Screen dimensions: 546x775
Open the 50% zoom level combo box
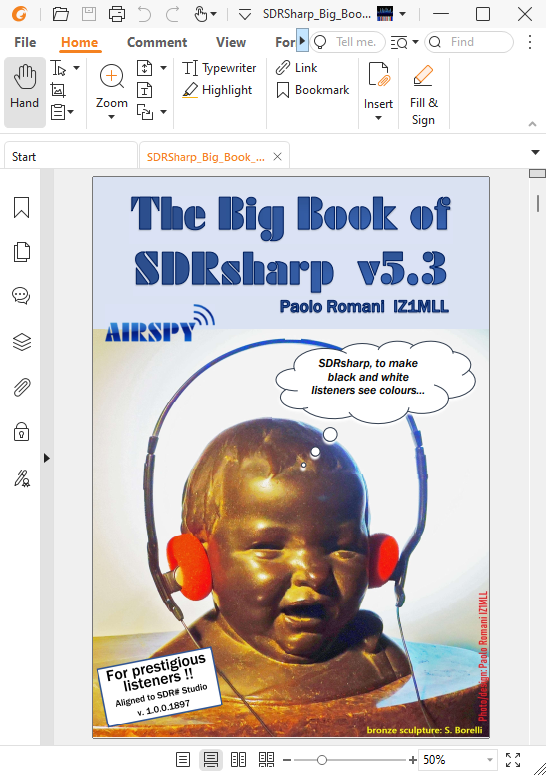[x=457, y=760]
